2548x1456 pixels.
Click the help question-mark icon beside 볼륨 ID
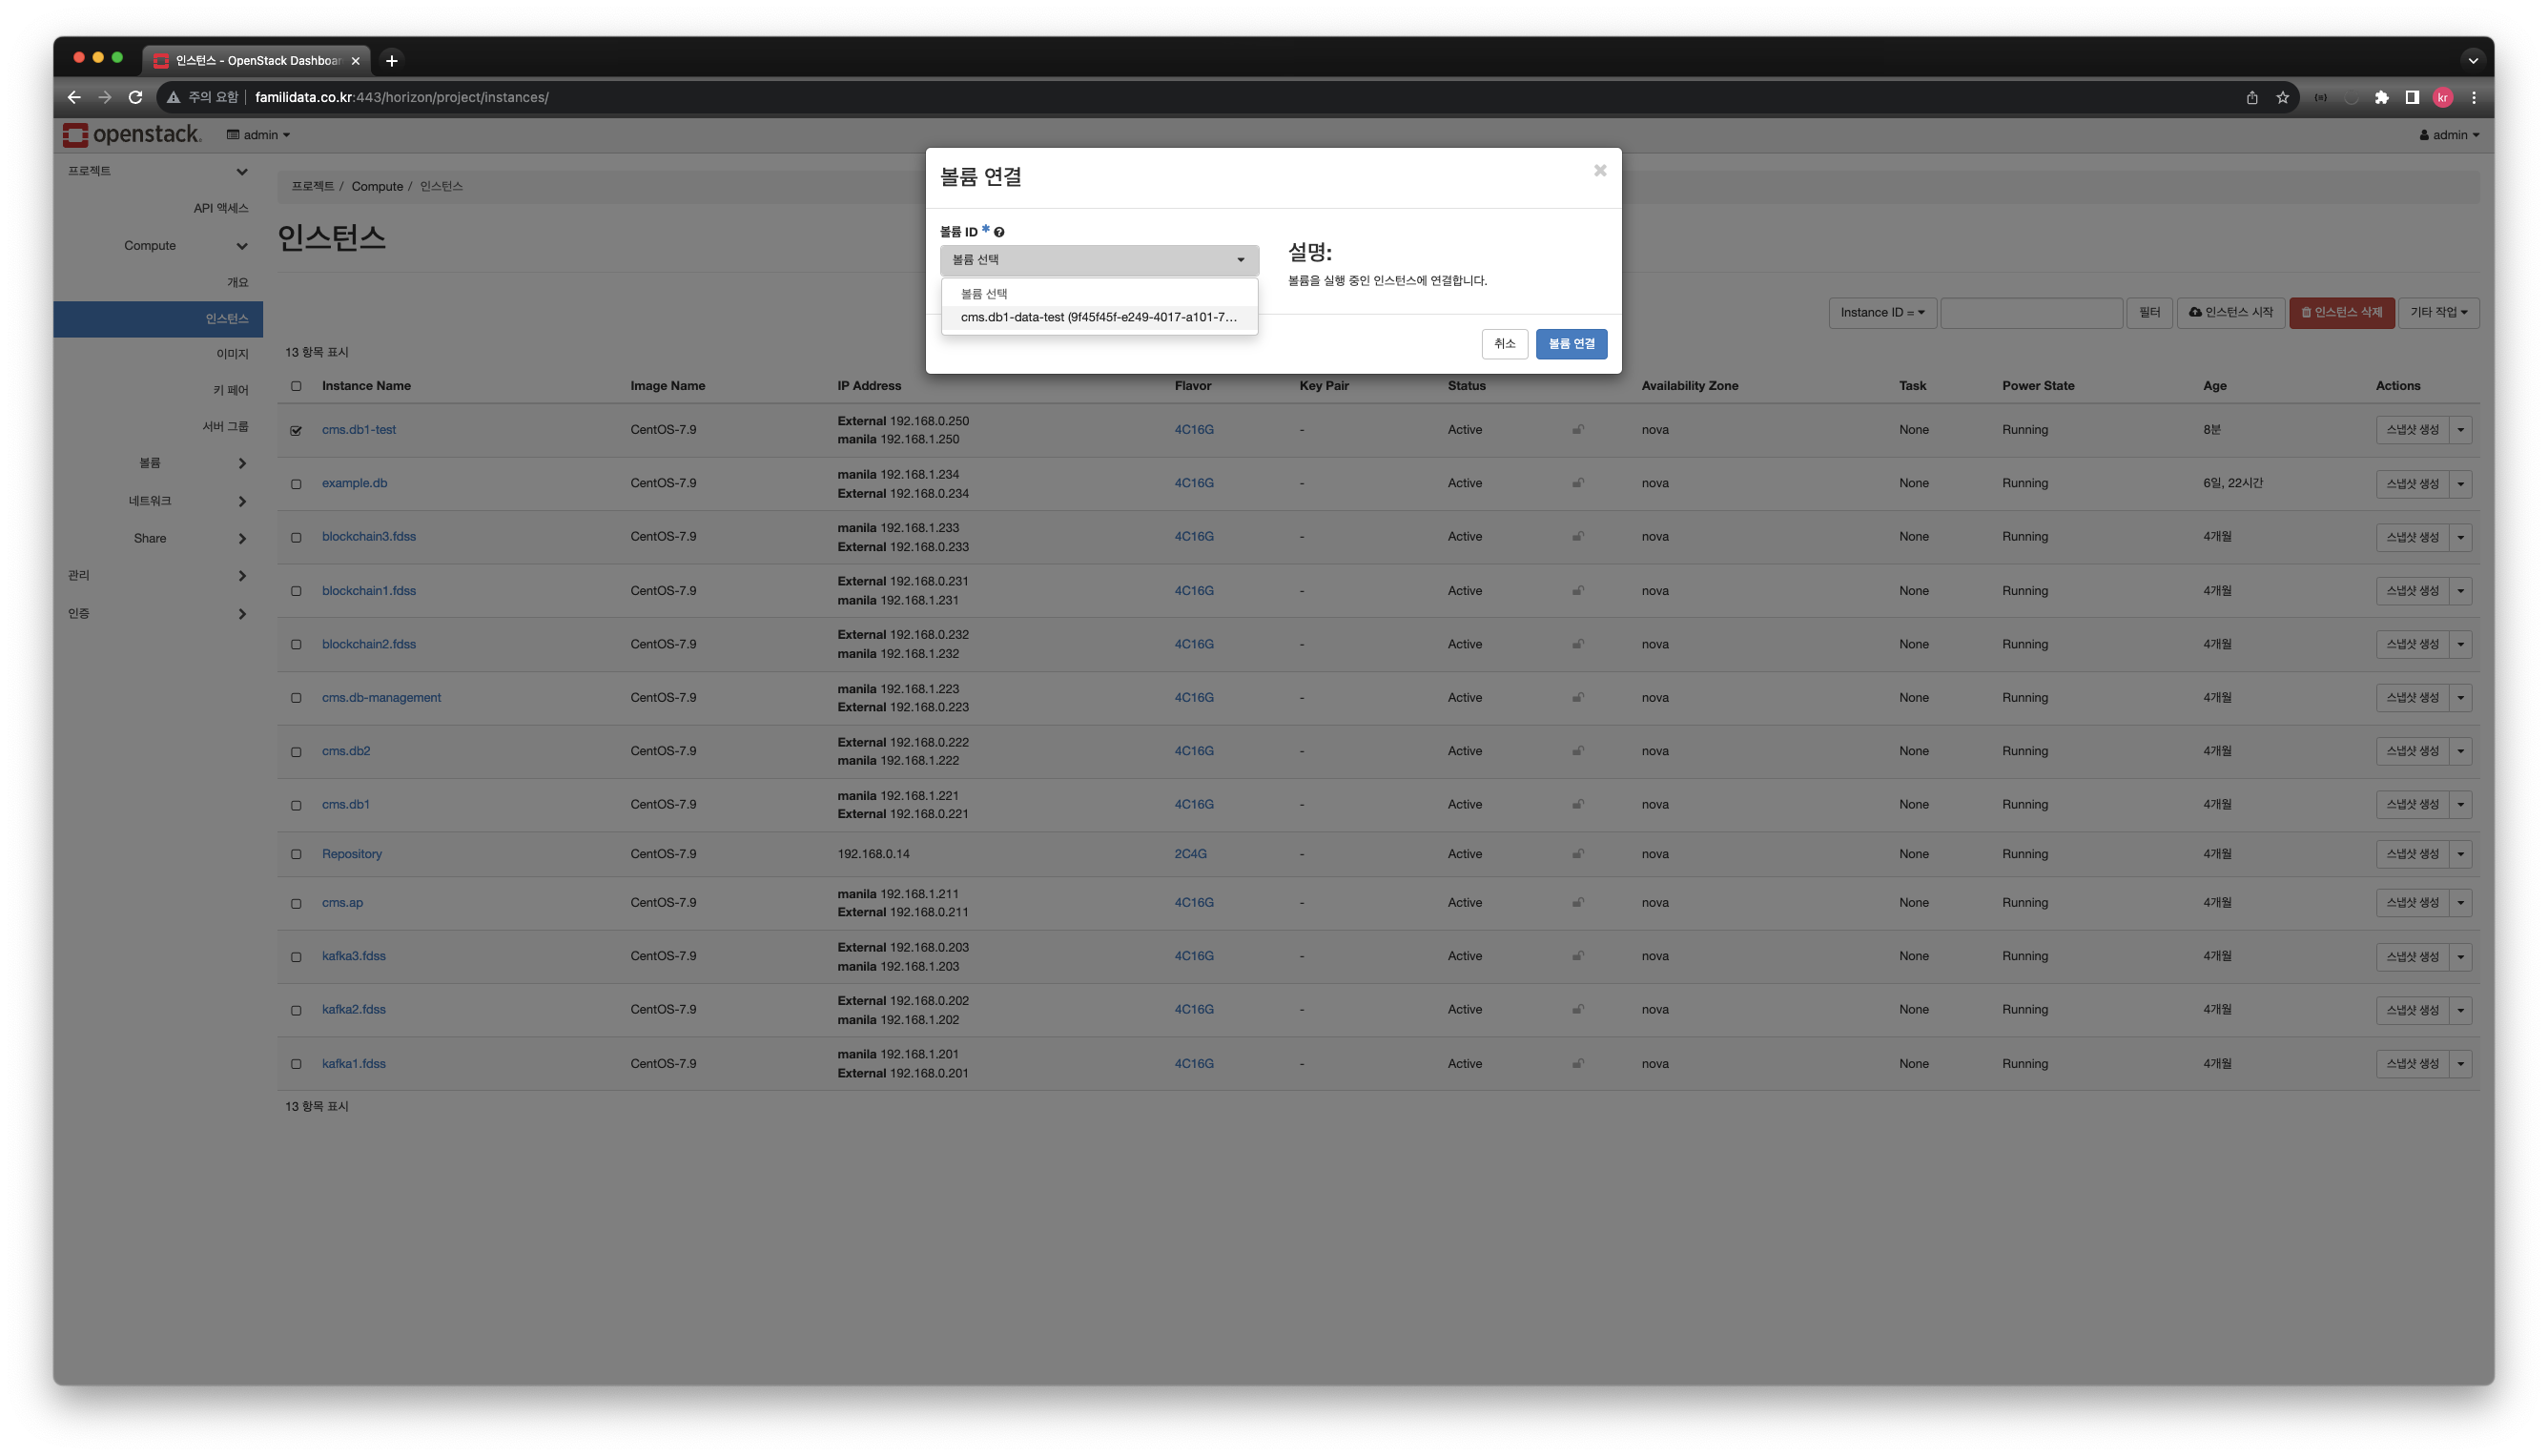[999, 232]
